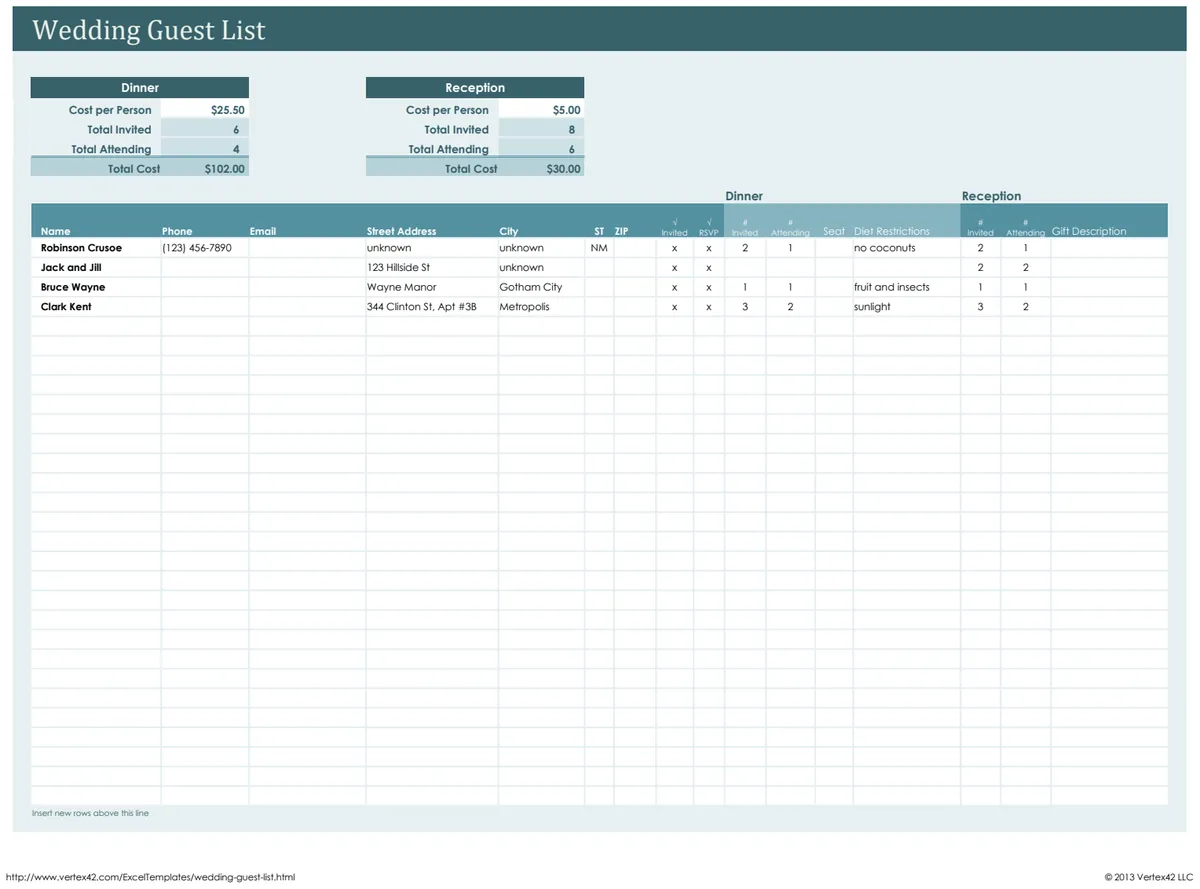This screenshot has width=1200, height=889.
Task: Toggle the RSVP x mark for Bruce Wayne
Action: pyautogui.click(x=709, y=287)
